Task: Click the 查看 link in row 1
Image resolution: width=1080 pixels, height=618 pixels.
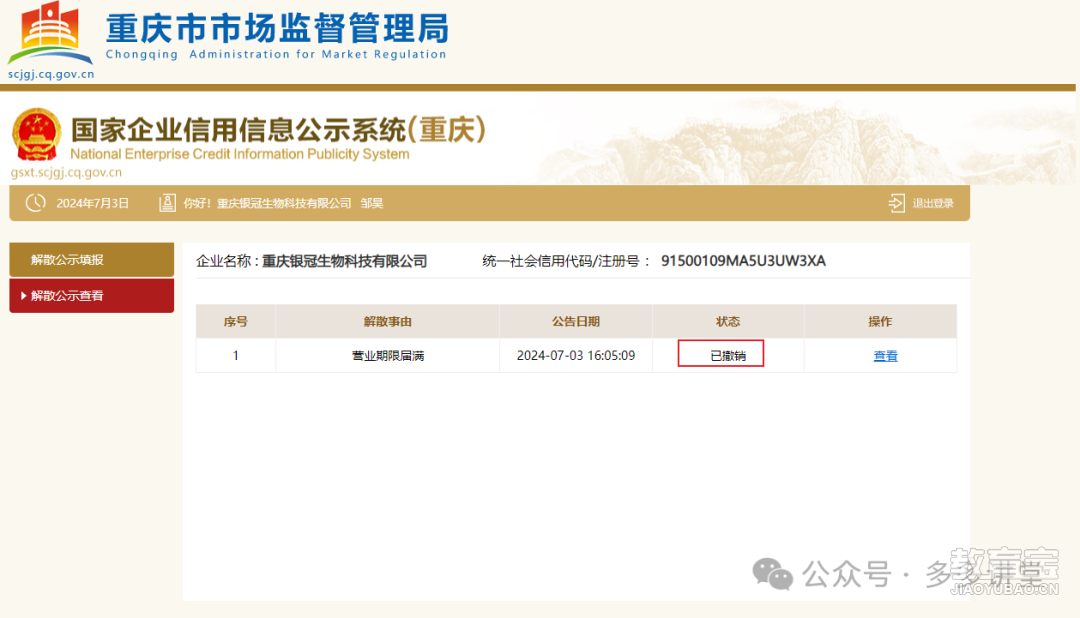Action: 885,356
